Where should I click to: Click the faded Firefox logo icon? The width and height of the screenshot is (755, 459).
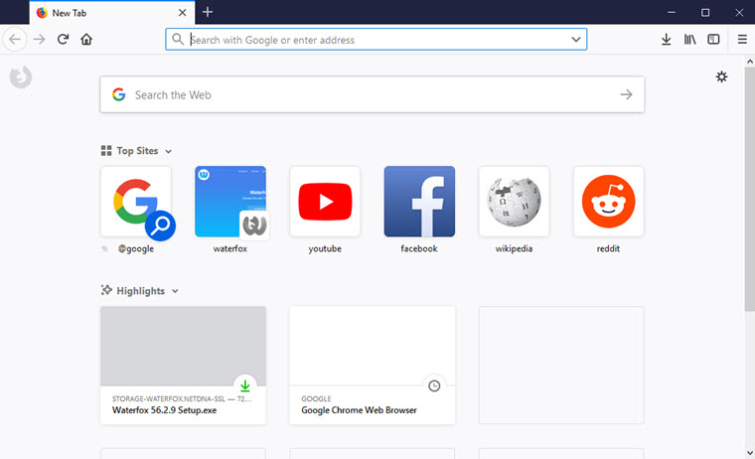click(21, 77)
